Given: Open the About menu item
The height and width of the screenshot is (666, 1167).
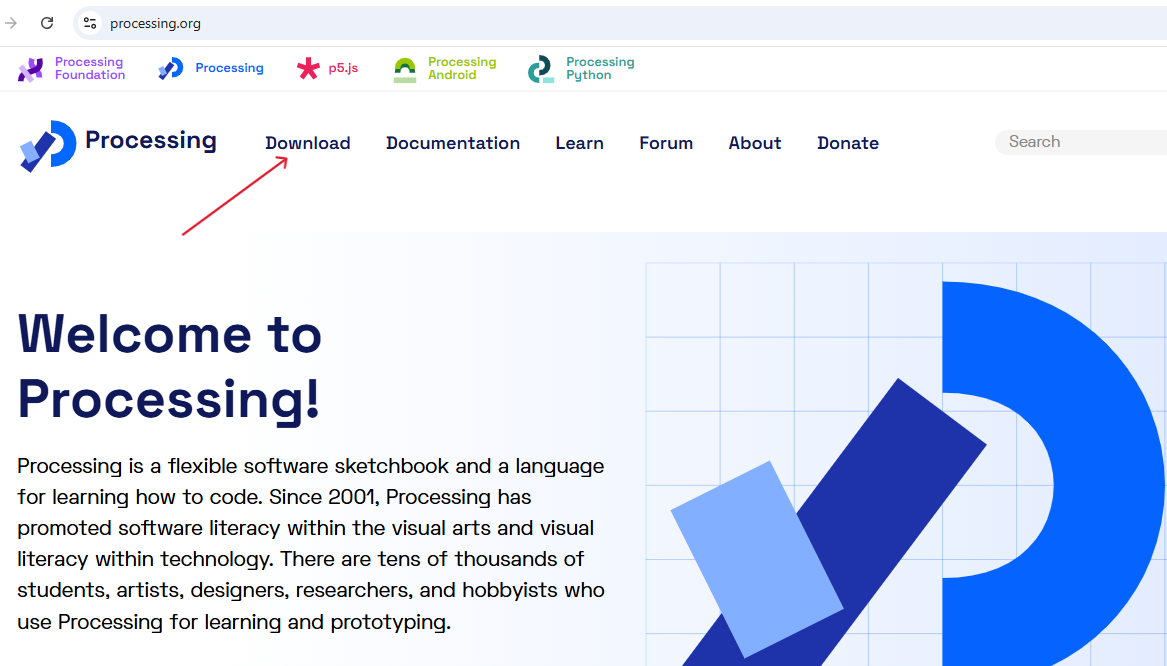Looking at the screenshot, I should [x=755, y=143].
